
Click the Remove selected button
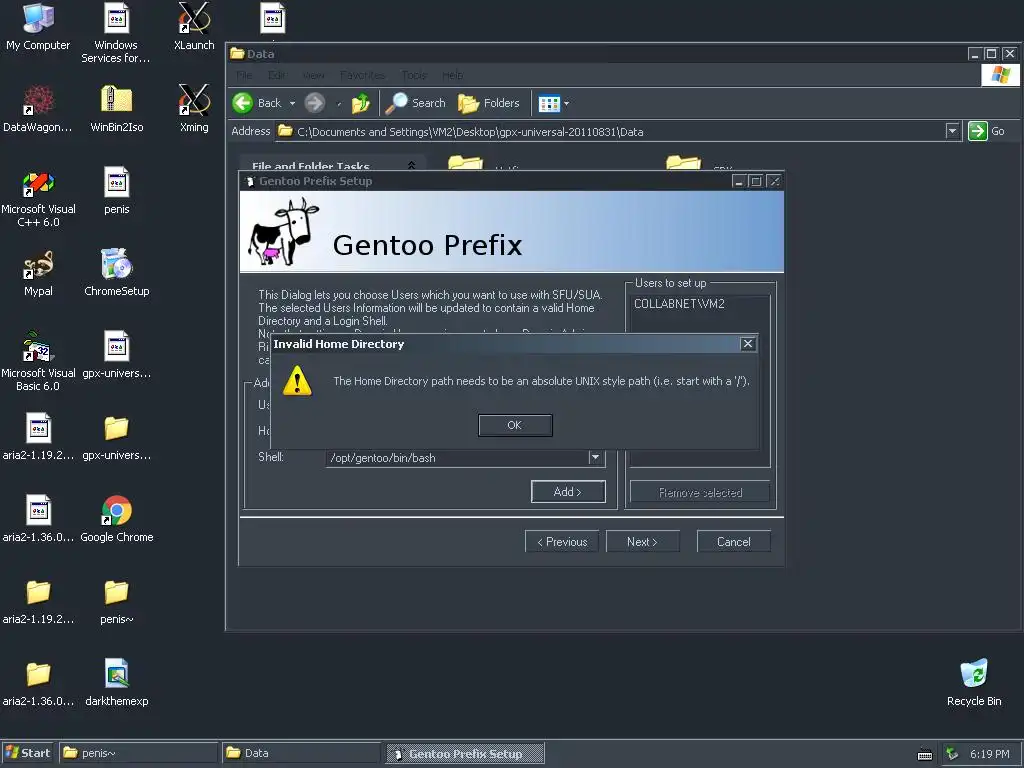click(700, 492)
